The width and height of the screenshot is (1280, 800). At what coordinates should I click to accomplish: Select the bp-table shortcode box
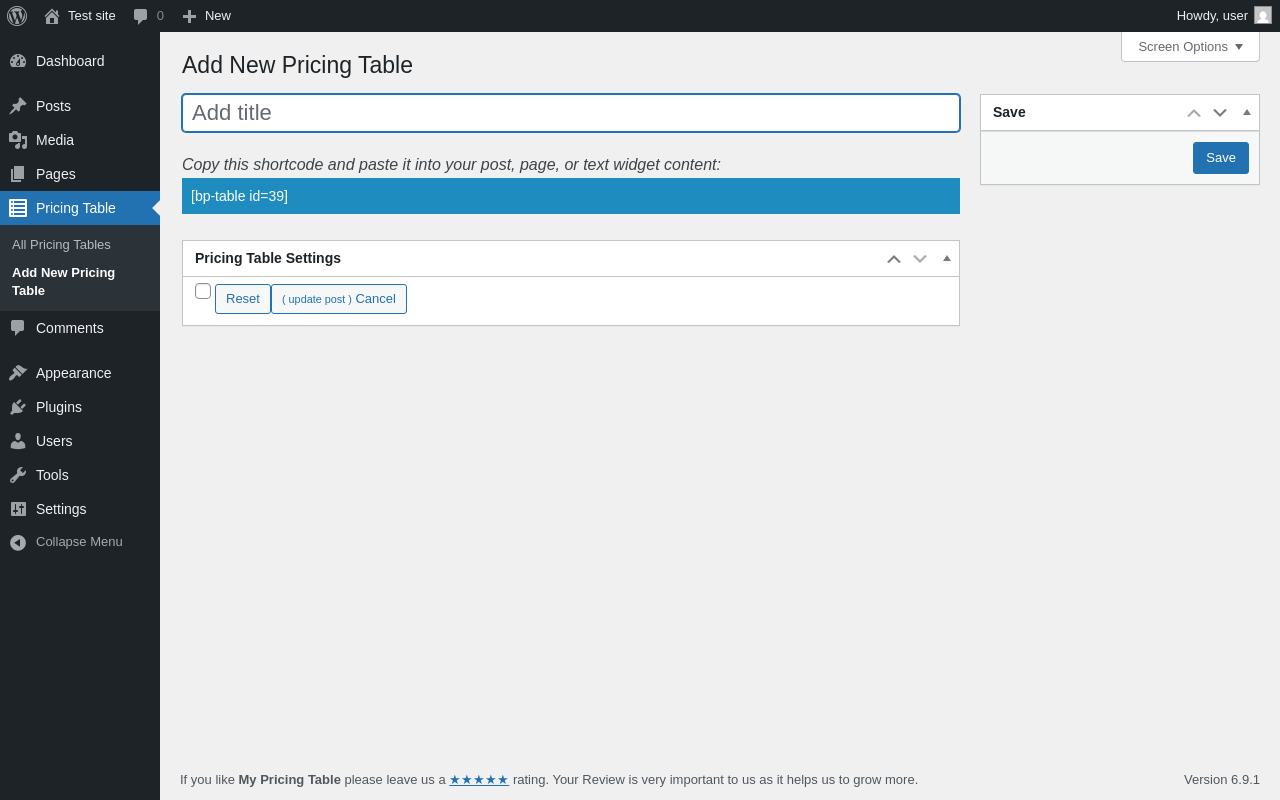[571, 196]
